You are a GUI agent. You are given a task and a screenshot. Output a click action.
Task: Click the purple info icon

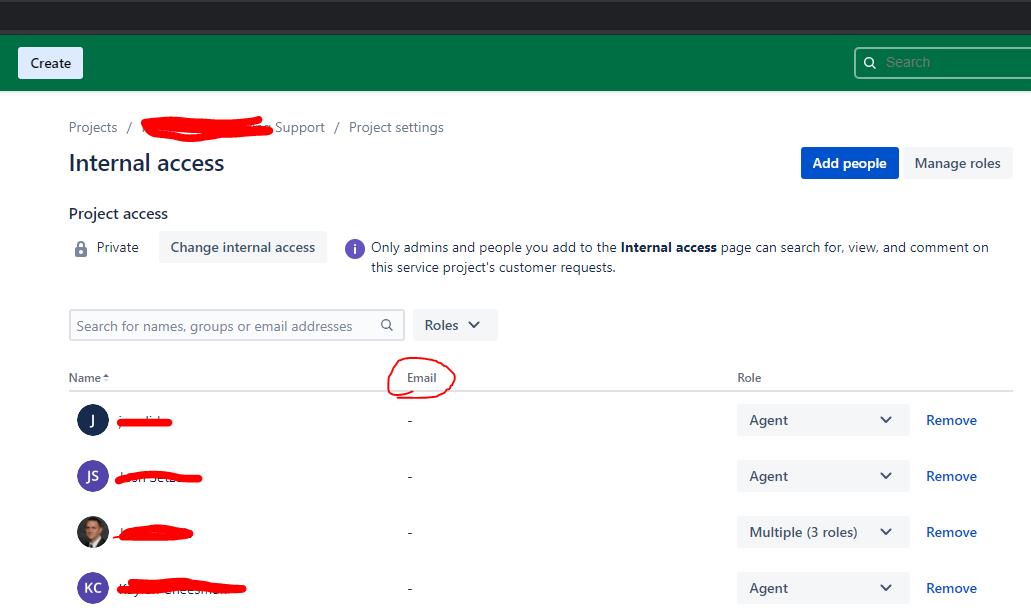point(355,248)
